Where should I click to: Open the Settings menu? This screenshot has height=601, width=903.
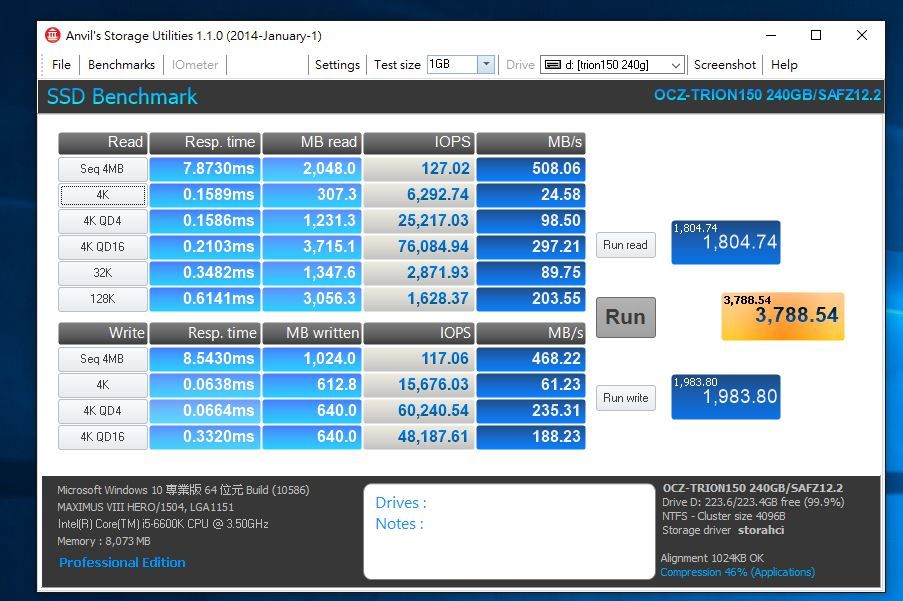point(337,65)
